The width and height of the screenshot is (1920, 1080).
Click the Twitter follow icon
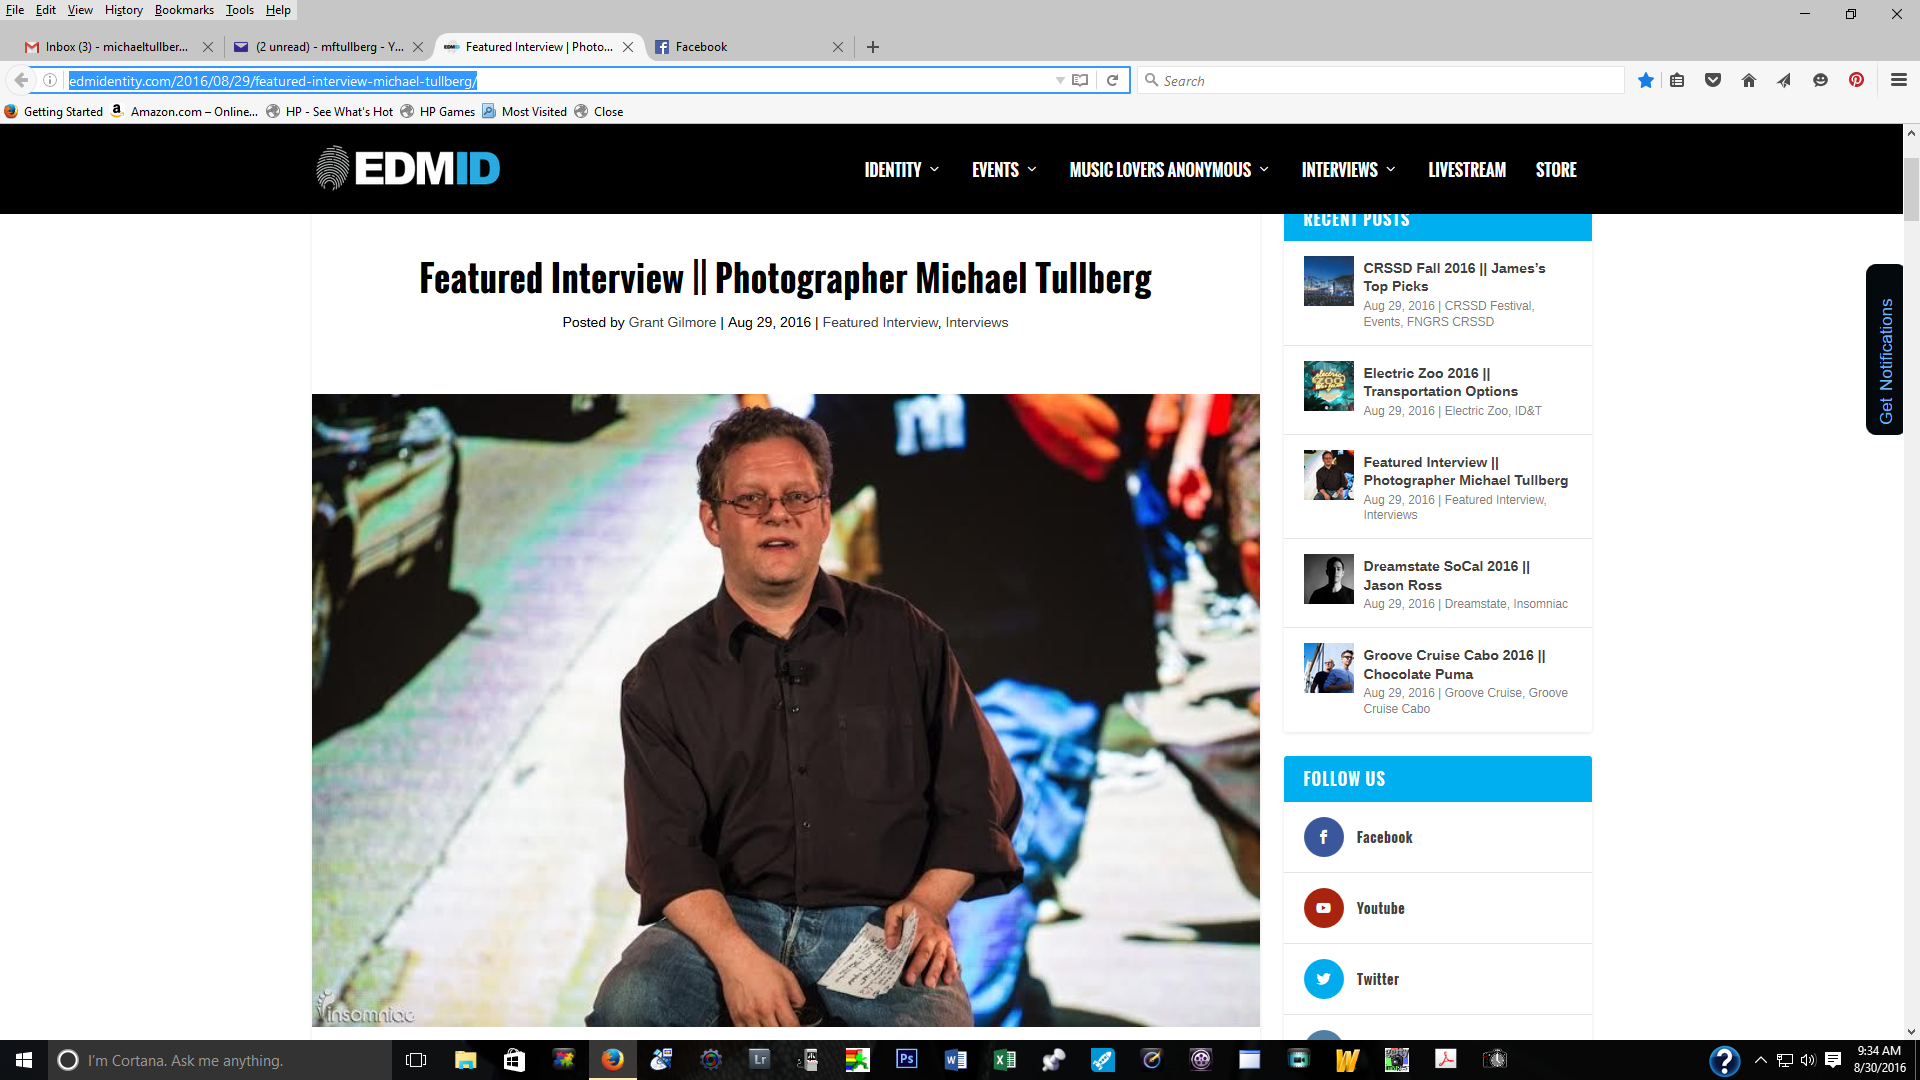pyautogui.click(x=1323, y=979)
